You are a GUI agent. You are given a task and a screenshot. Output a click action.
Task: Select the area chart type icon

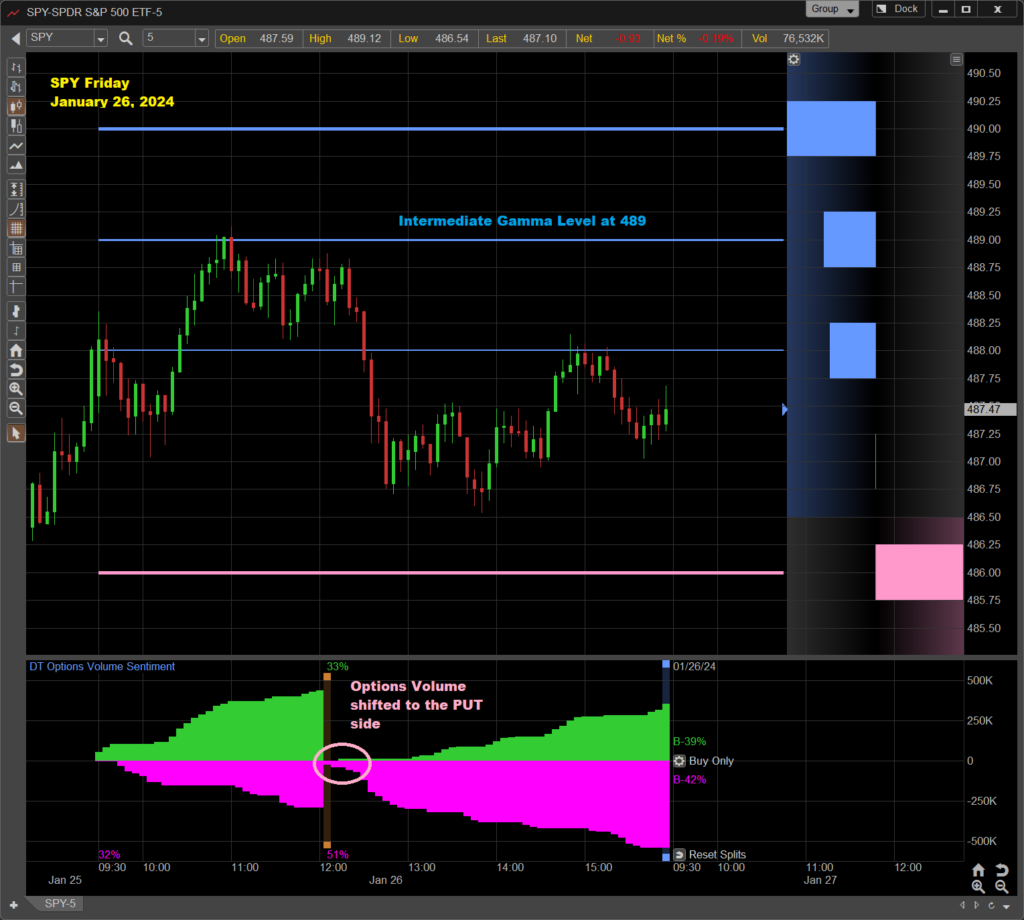[x=16, y=166]
